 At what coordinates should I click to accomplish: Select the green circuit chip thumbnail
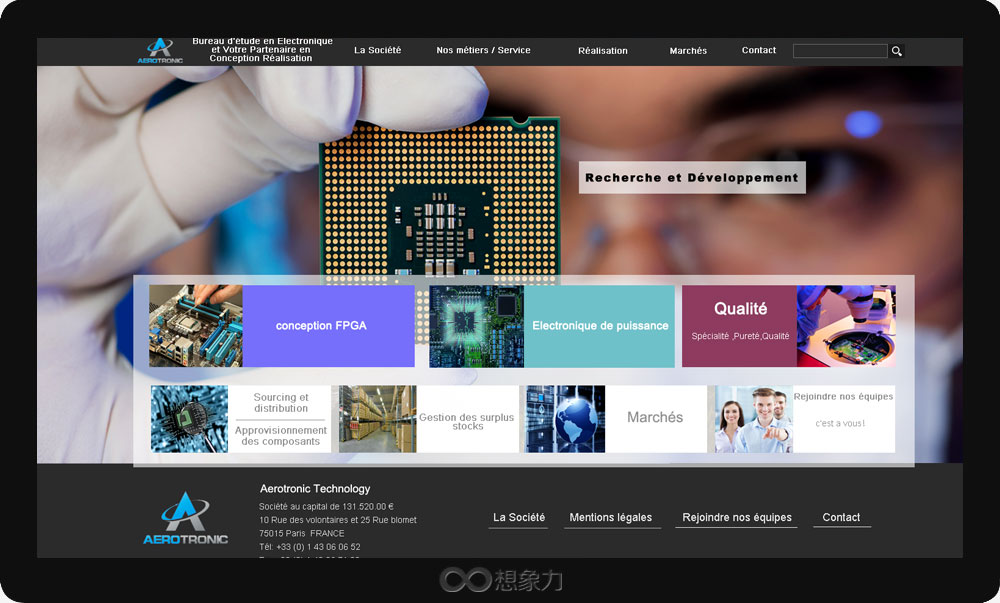tap(476, 326)
